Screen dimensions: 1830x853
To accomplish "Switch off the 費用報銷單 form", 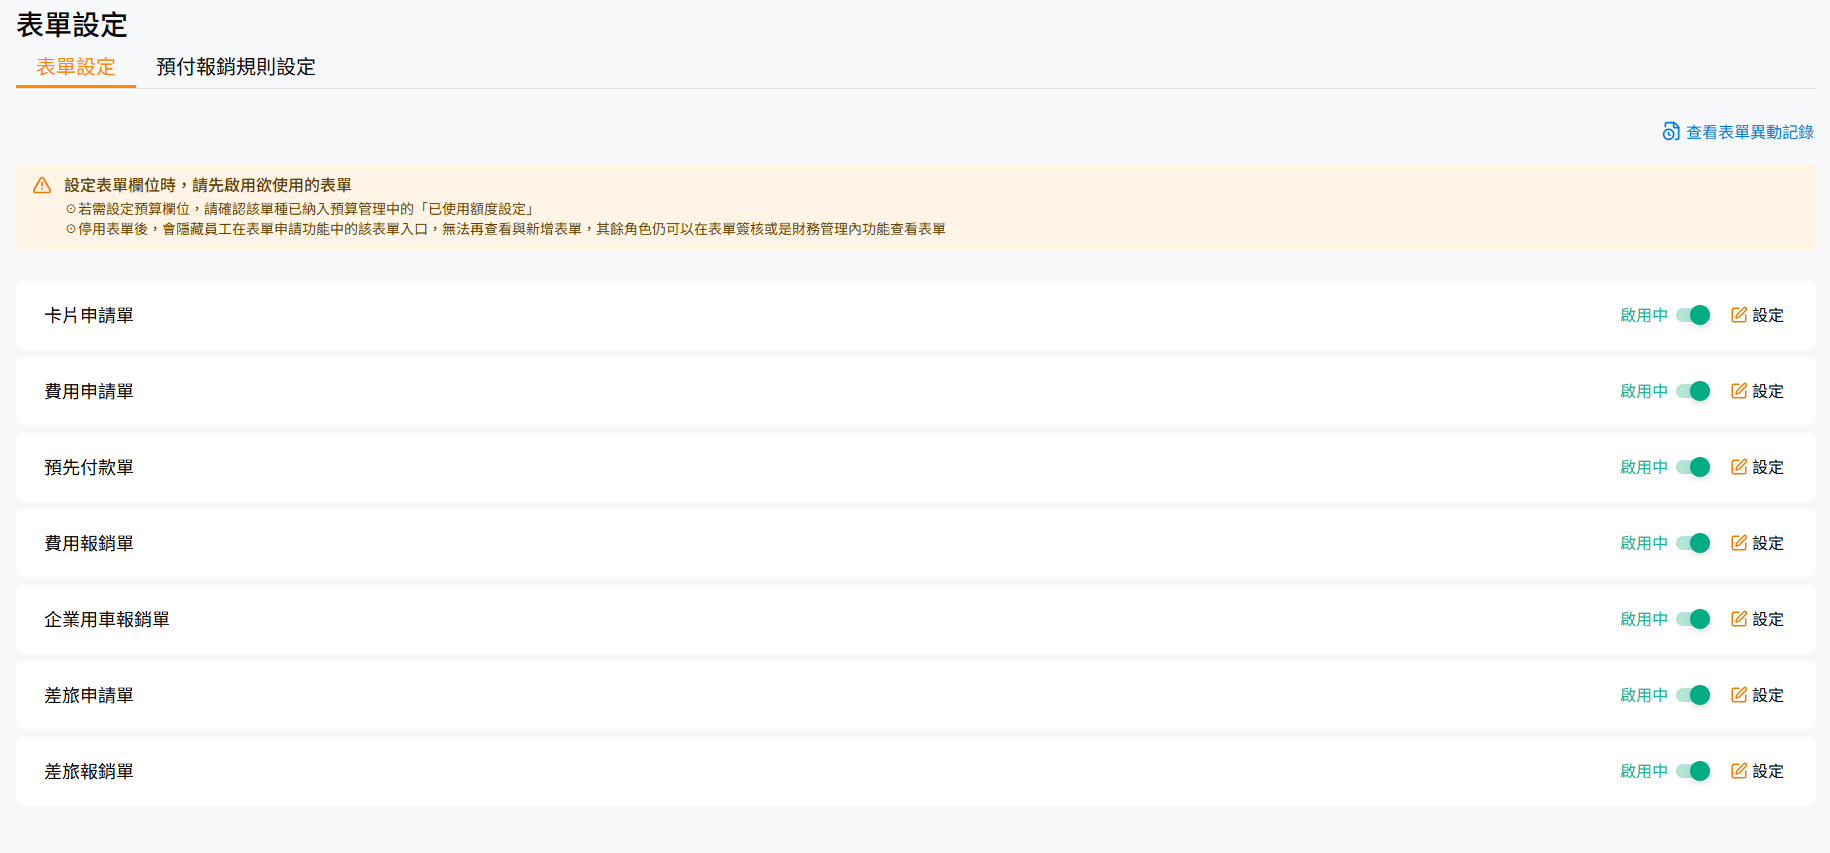I will click(x=1693, y=543).
